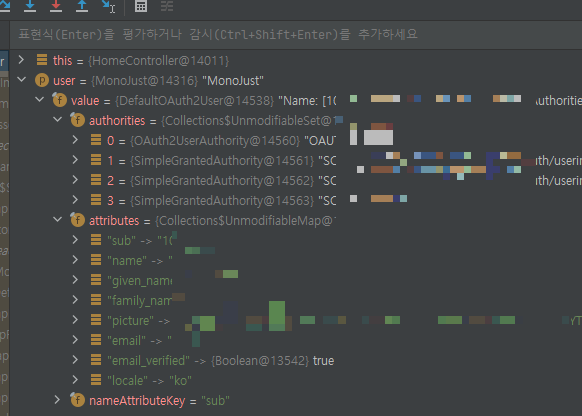Expand the nameAttributeKey field node
The image size is (582, 416).
point(57,400)
